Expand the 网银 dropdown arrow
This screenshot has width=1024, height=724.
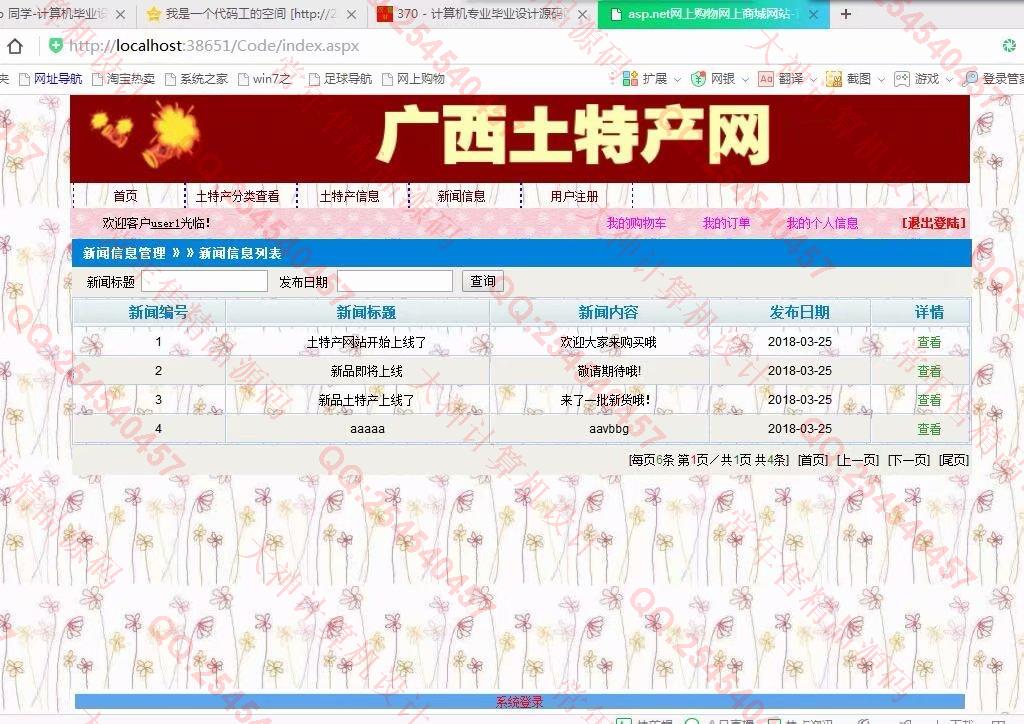coord(745,80)
